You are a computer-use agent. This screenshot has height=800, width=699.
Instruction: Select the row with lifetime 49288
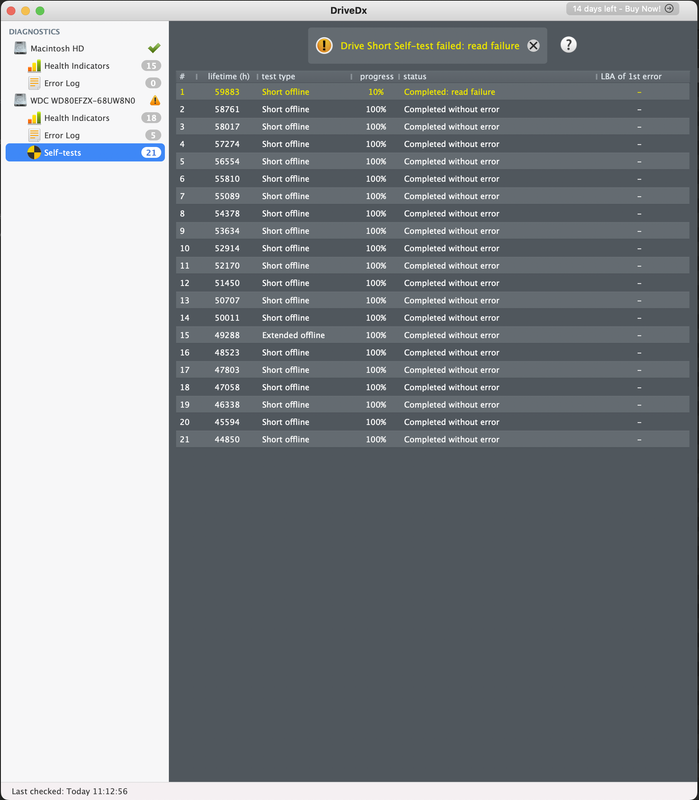[x=433, y=335]
